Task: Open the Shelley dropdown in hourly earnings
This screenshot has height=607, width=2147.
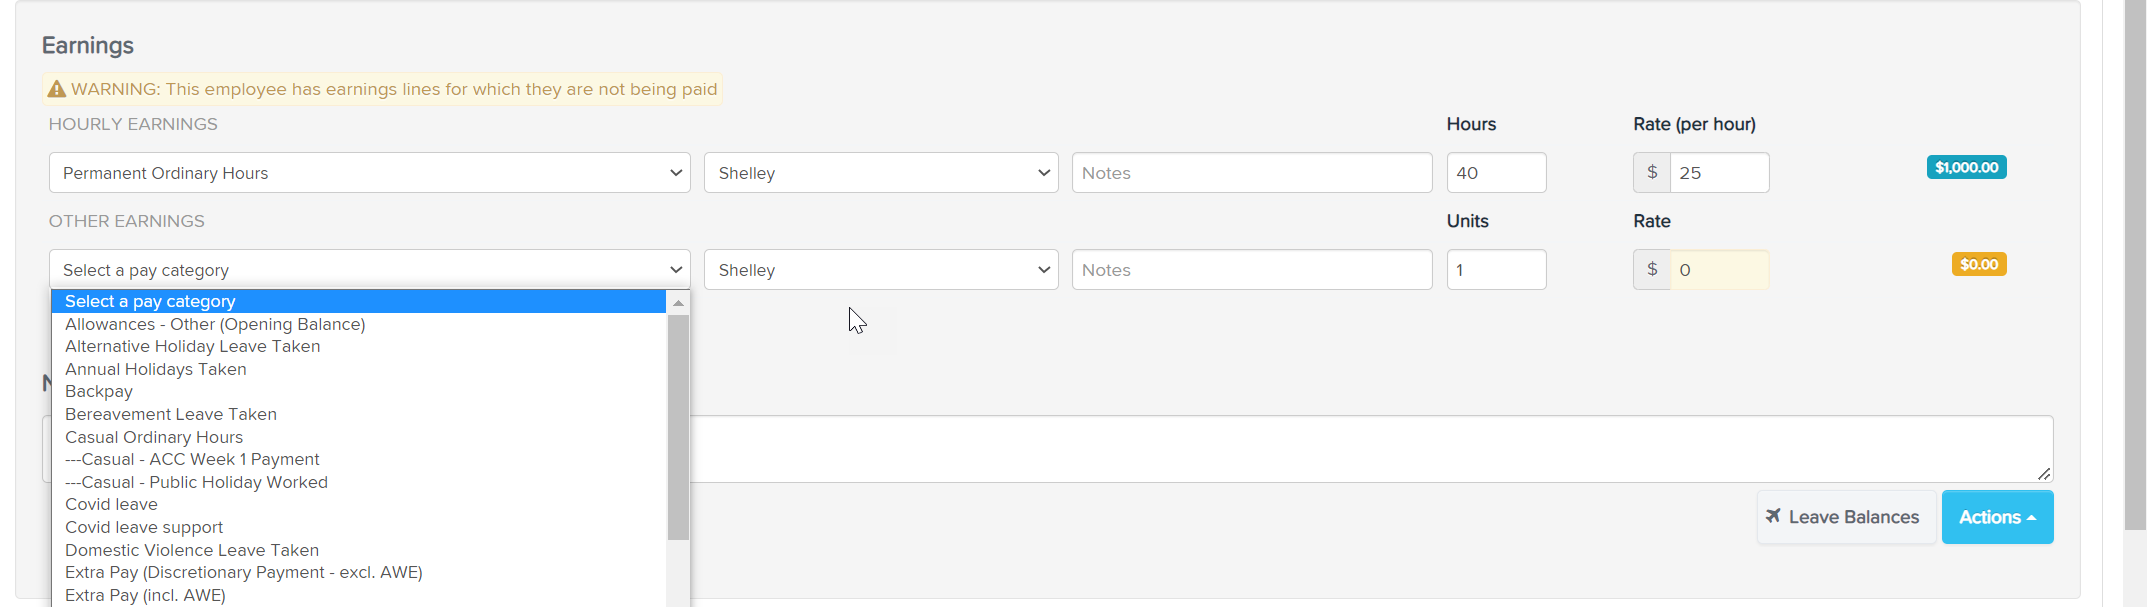Action: [880, 173]
